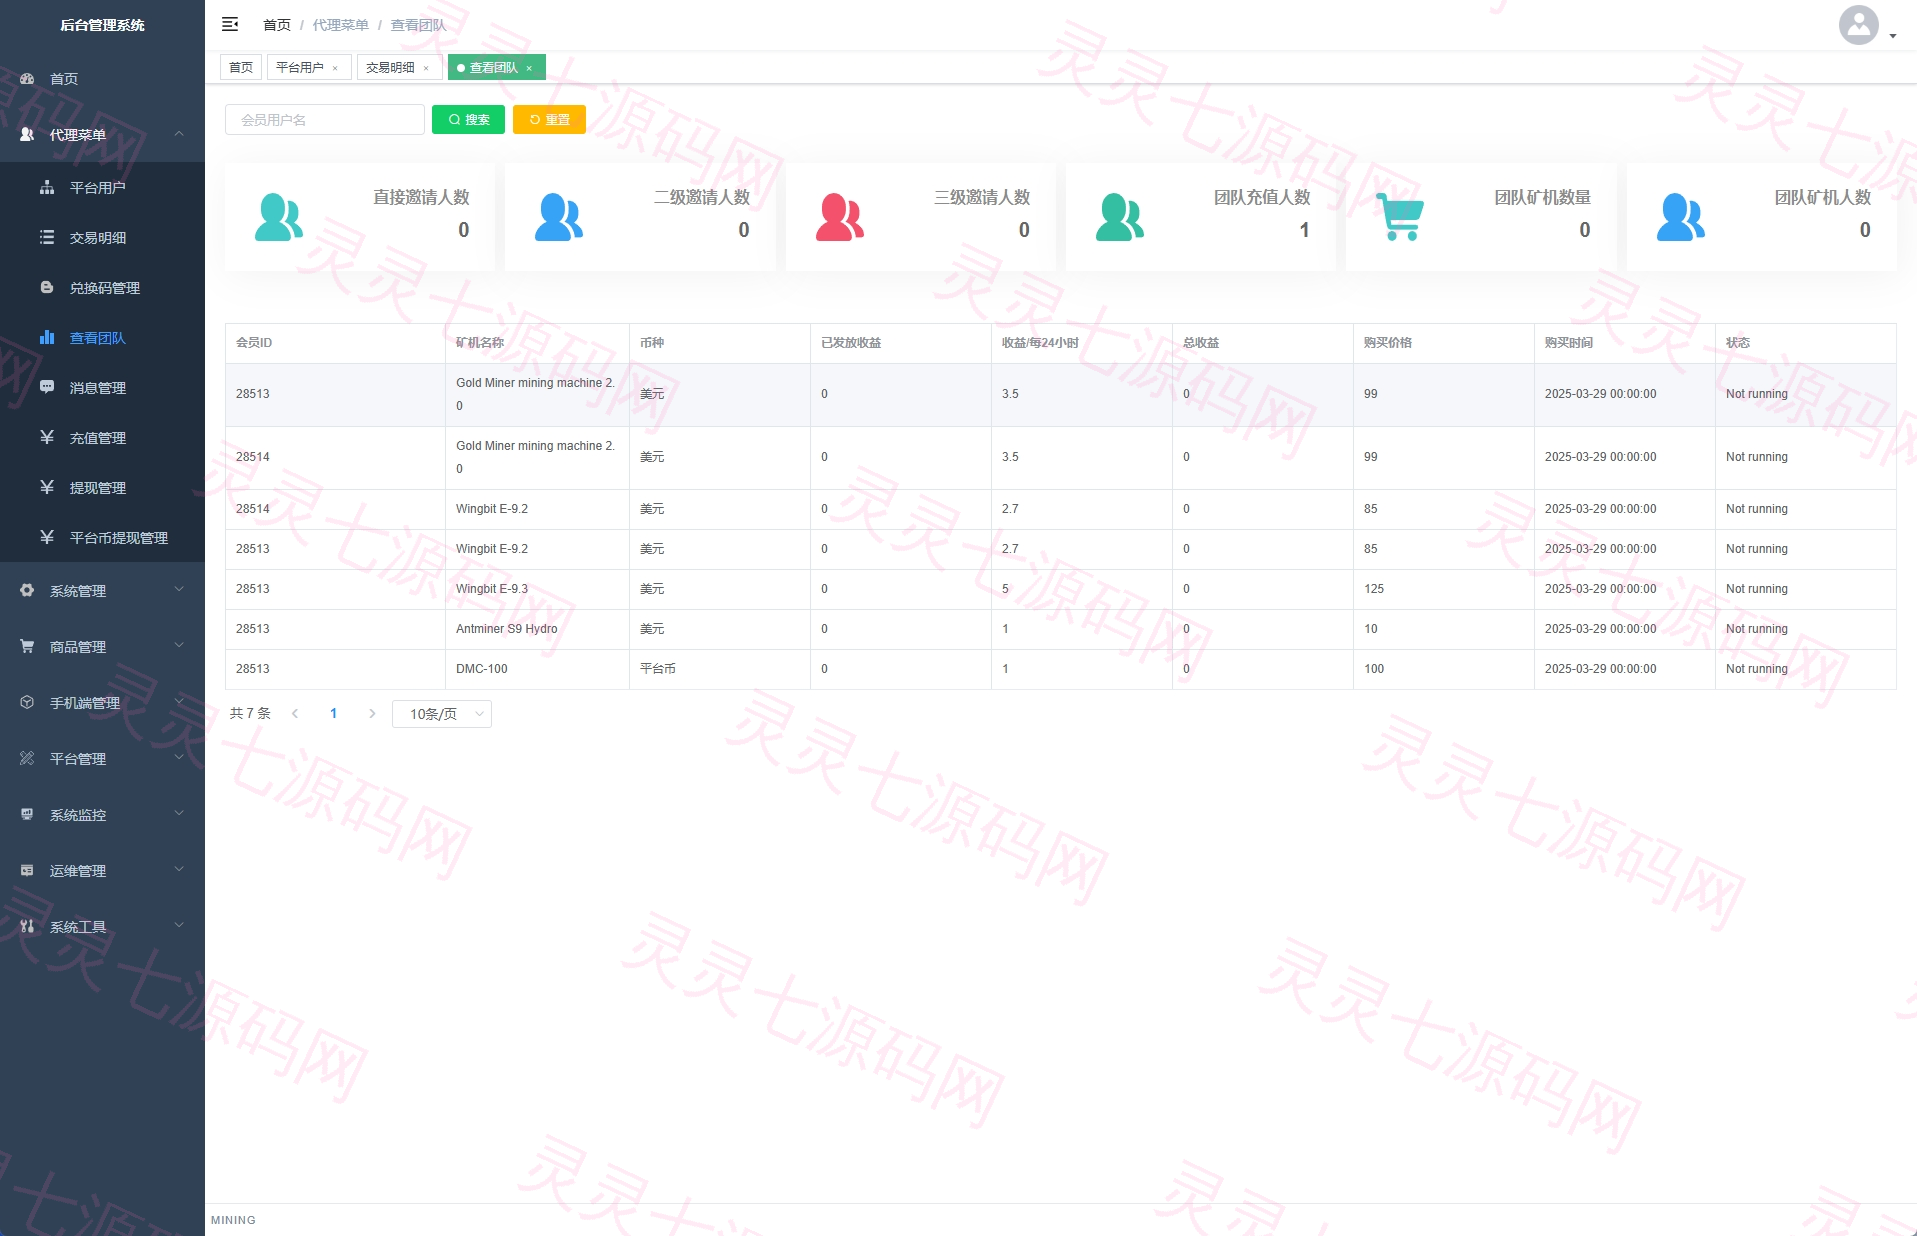
Task: Click the green 搜索 button
Action: click(x=468, y=119)
